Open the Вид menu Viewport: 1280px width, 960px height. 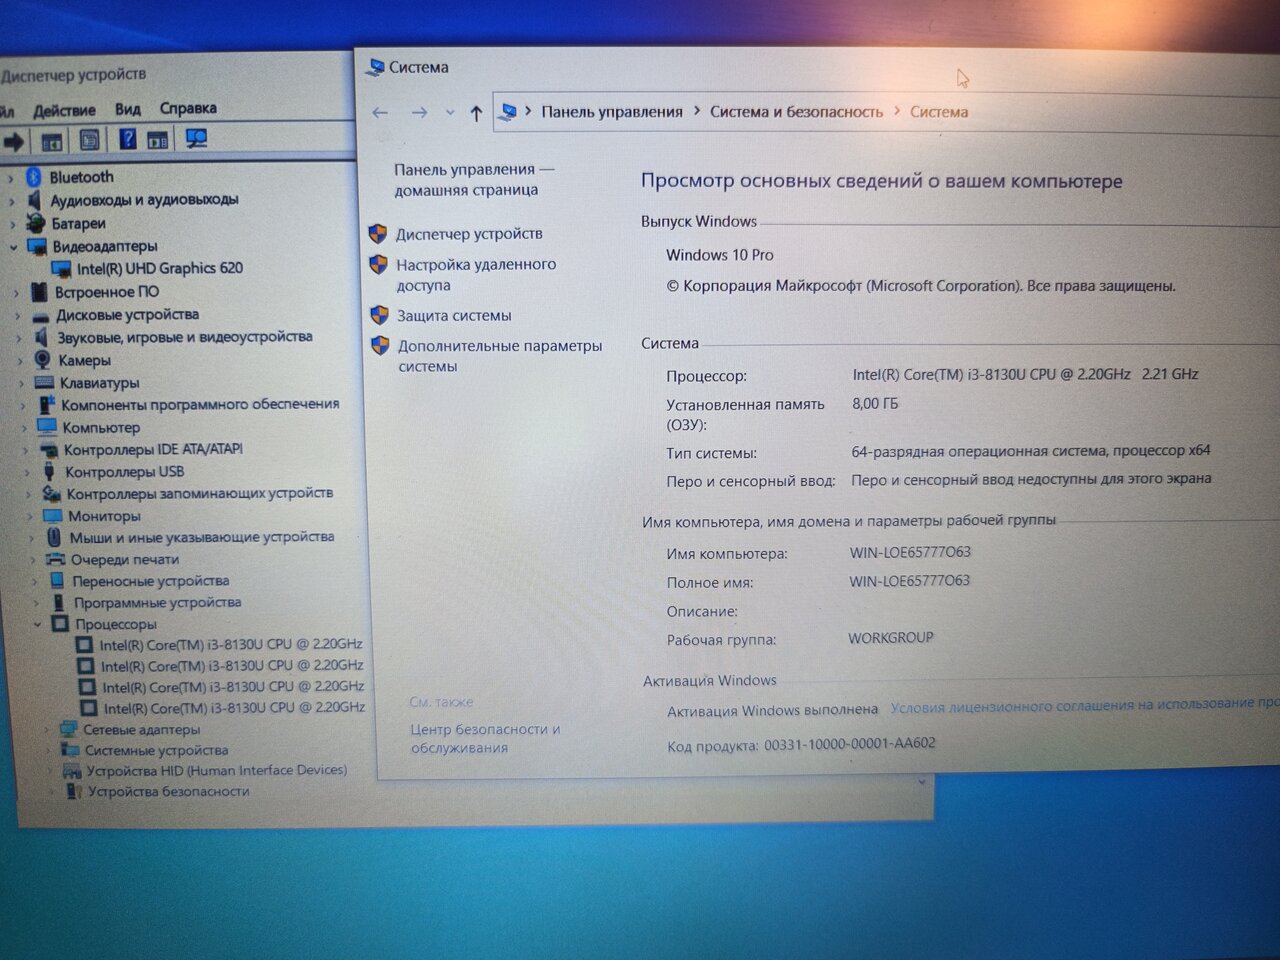pos(127,109)
